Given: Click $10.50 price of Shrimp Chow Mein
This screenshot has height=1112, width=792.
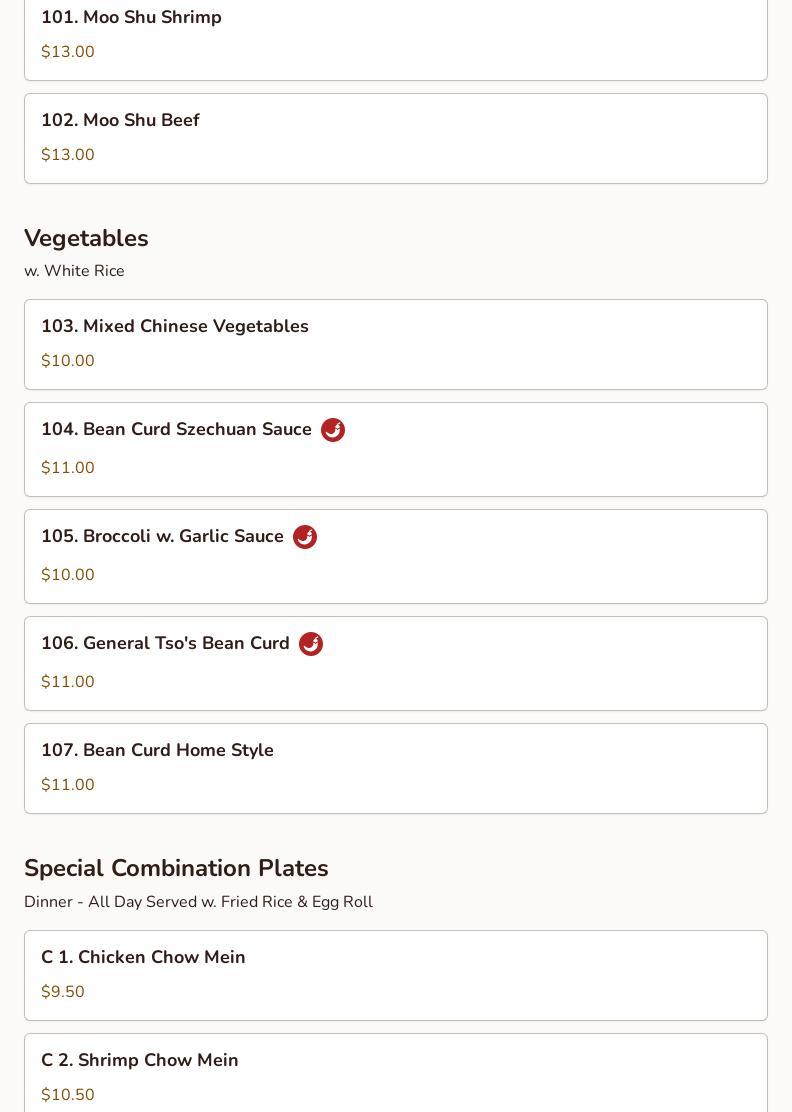Looking at the screenshot, I should [x=68, y=1094].
